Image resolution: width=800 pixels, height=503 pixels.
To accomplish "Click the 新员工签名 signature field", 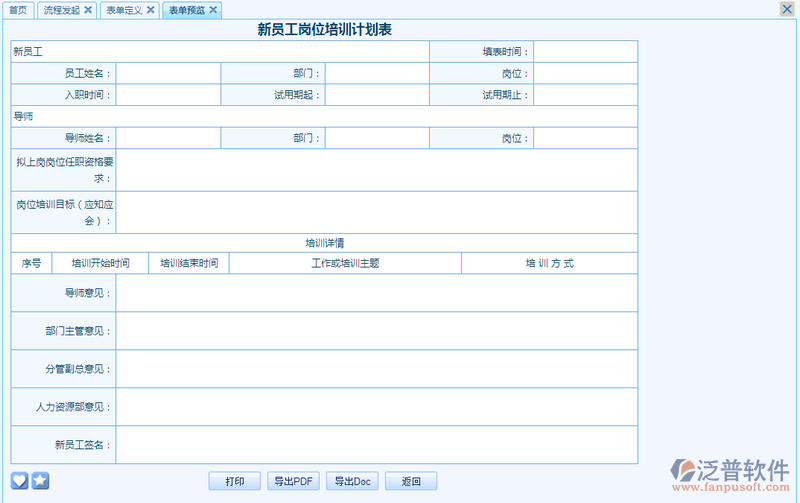I will point(376,445).
